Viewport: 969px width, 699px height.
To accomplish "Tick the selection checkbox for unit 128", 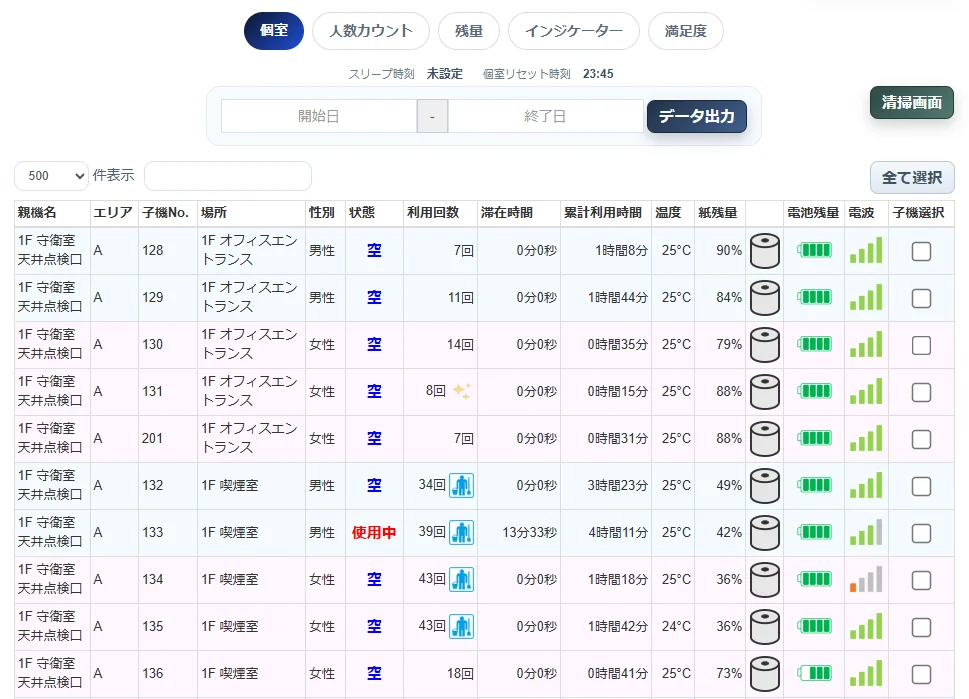I will pyautogui.click(x=921, y=251).
